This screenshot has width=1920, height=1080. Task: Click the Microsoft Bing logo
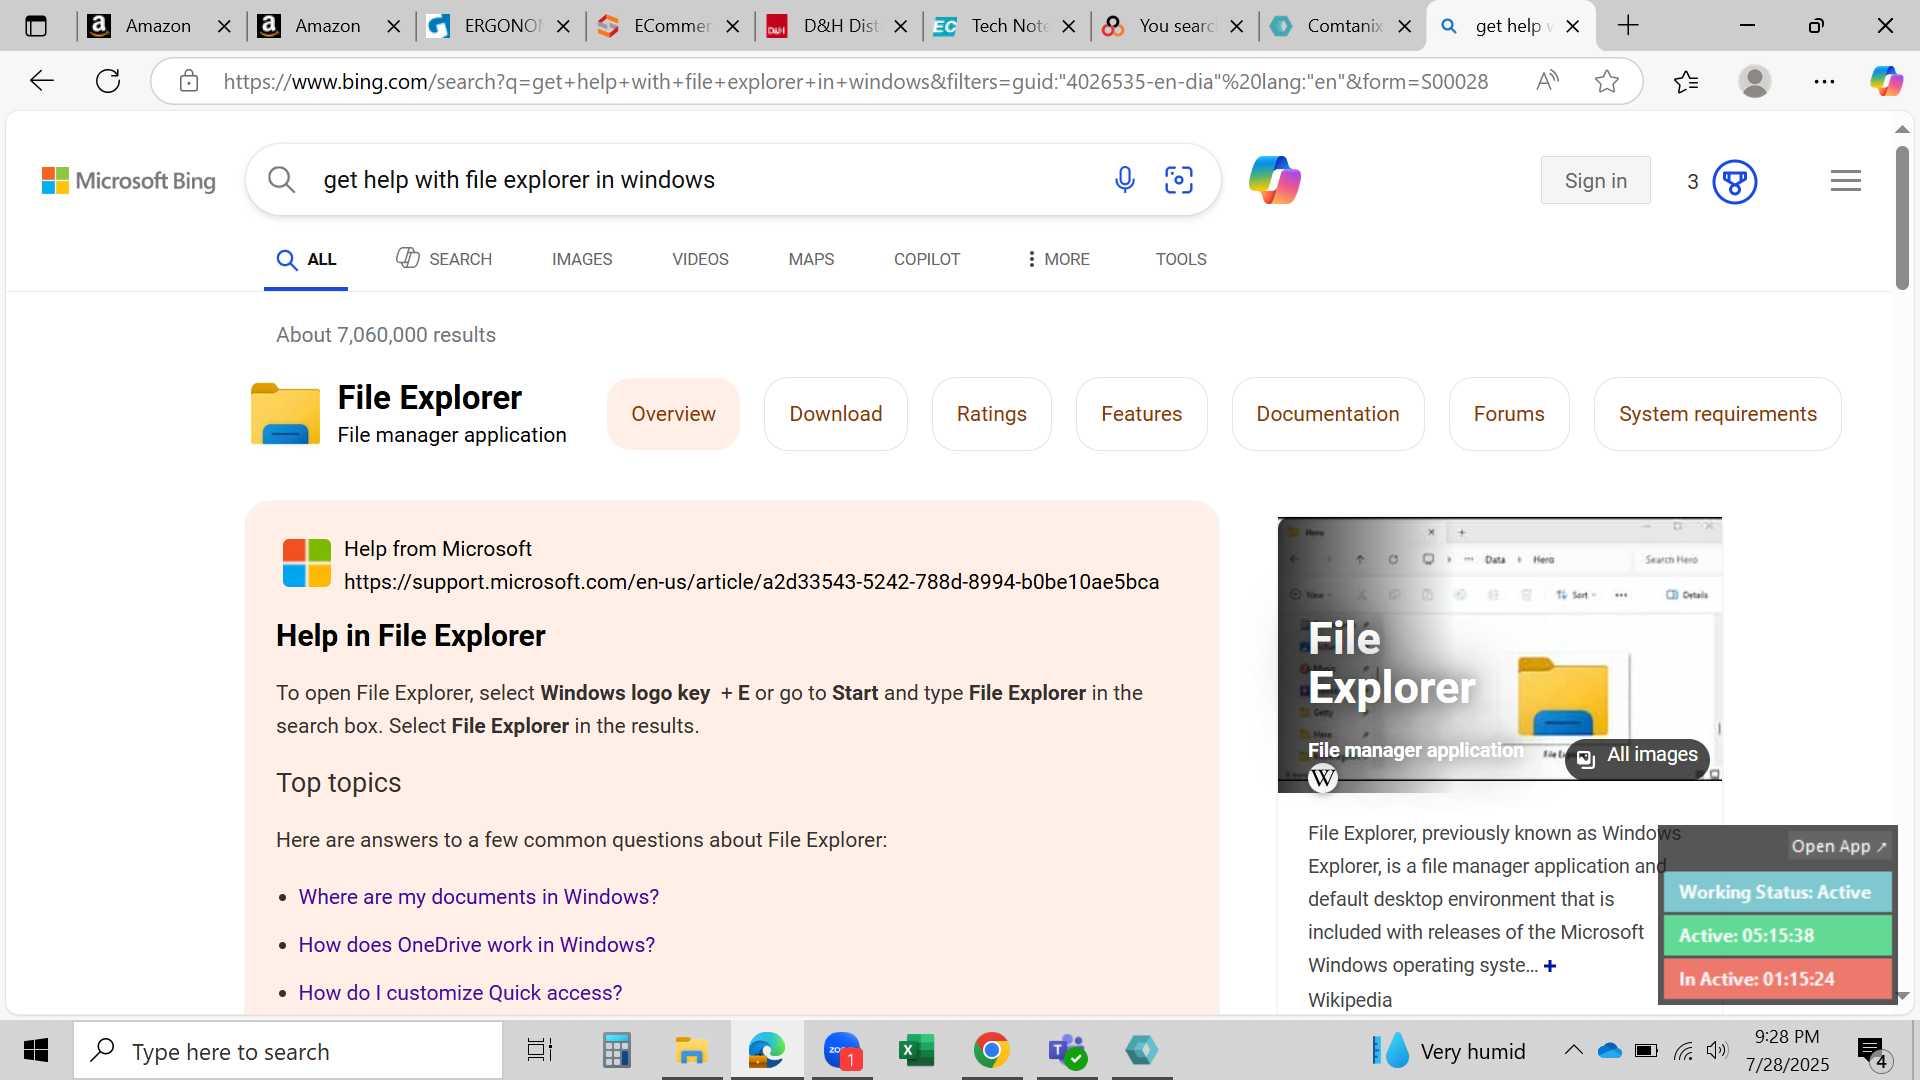coord(129,181)
